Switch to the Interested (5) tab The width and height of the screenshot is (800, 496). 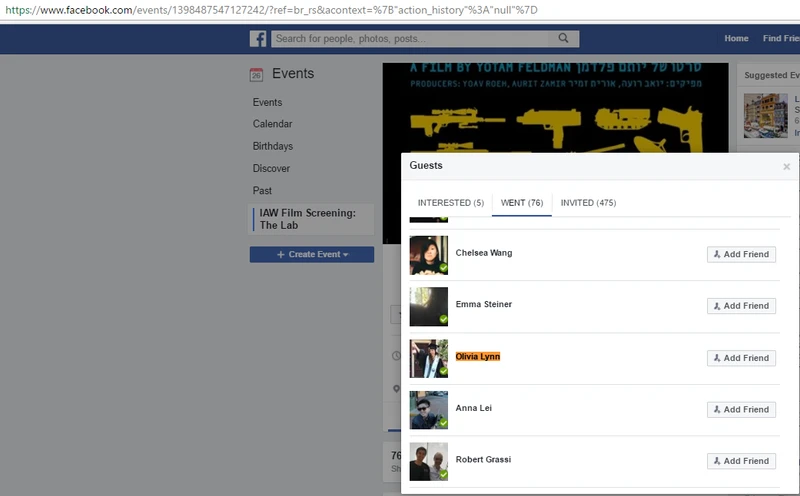(451, 203)
